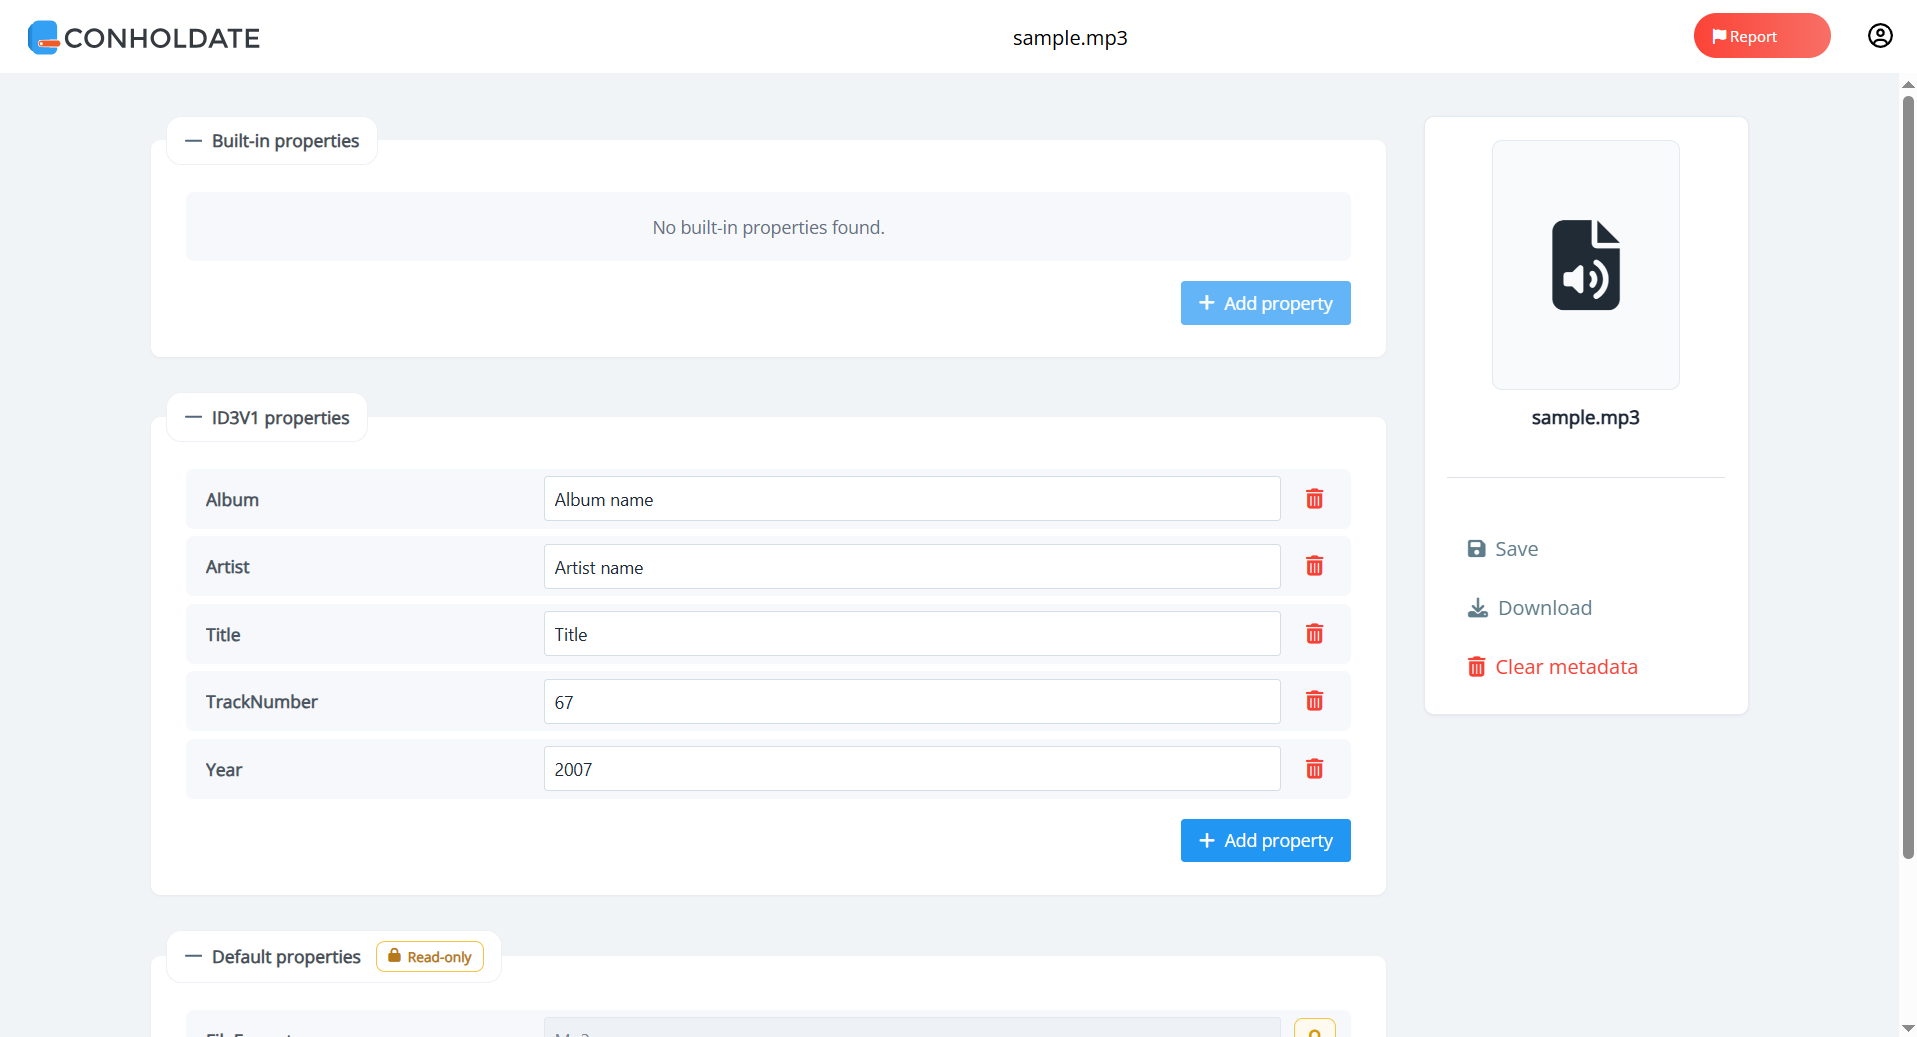Delete the Album property with trash icon
Image resolution: width=1917 pixels, height=1037 pixels.
point(1314,499)
